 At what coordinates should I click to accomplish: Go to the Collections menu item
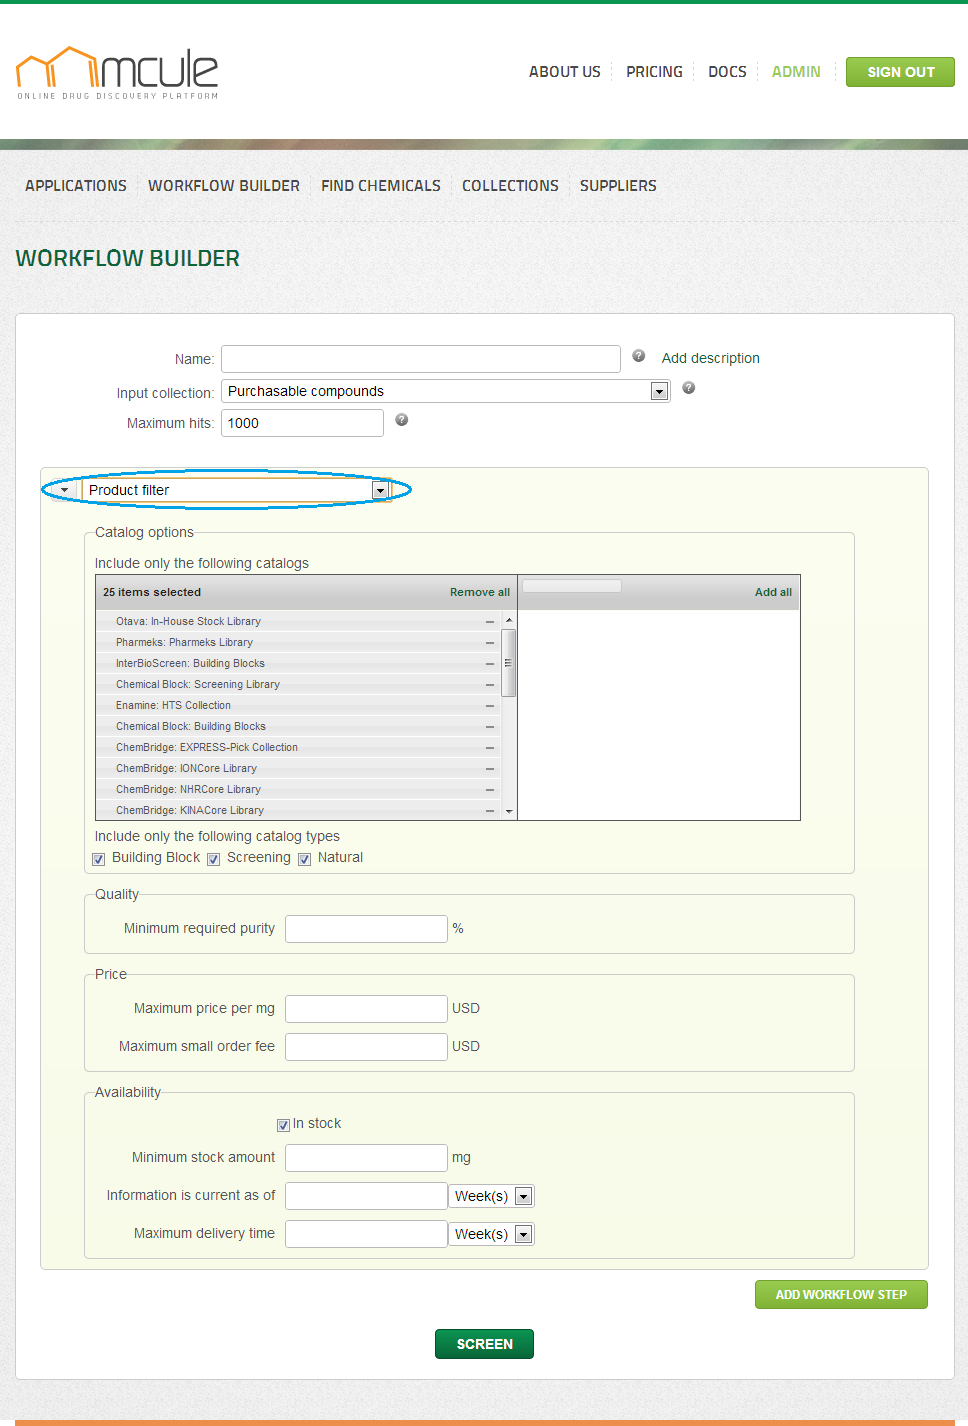[x=510, y=186]
